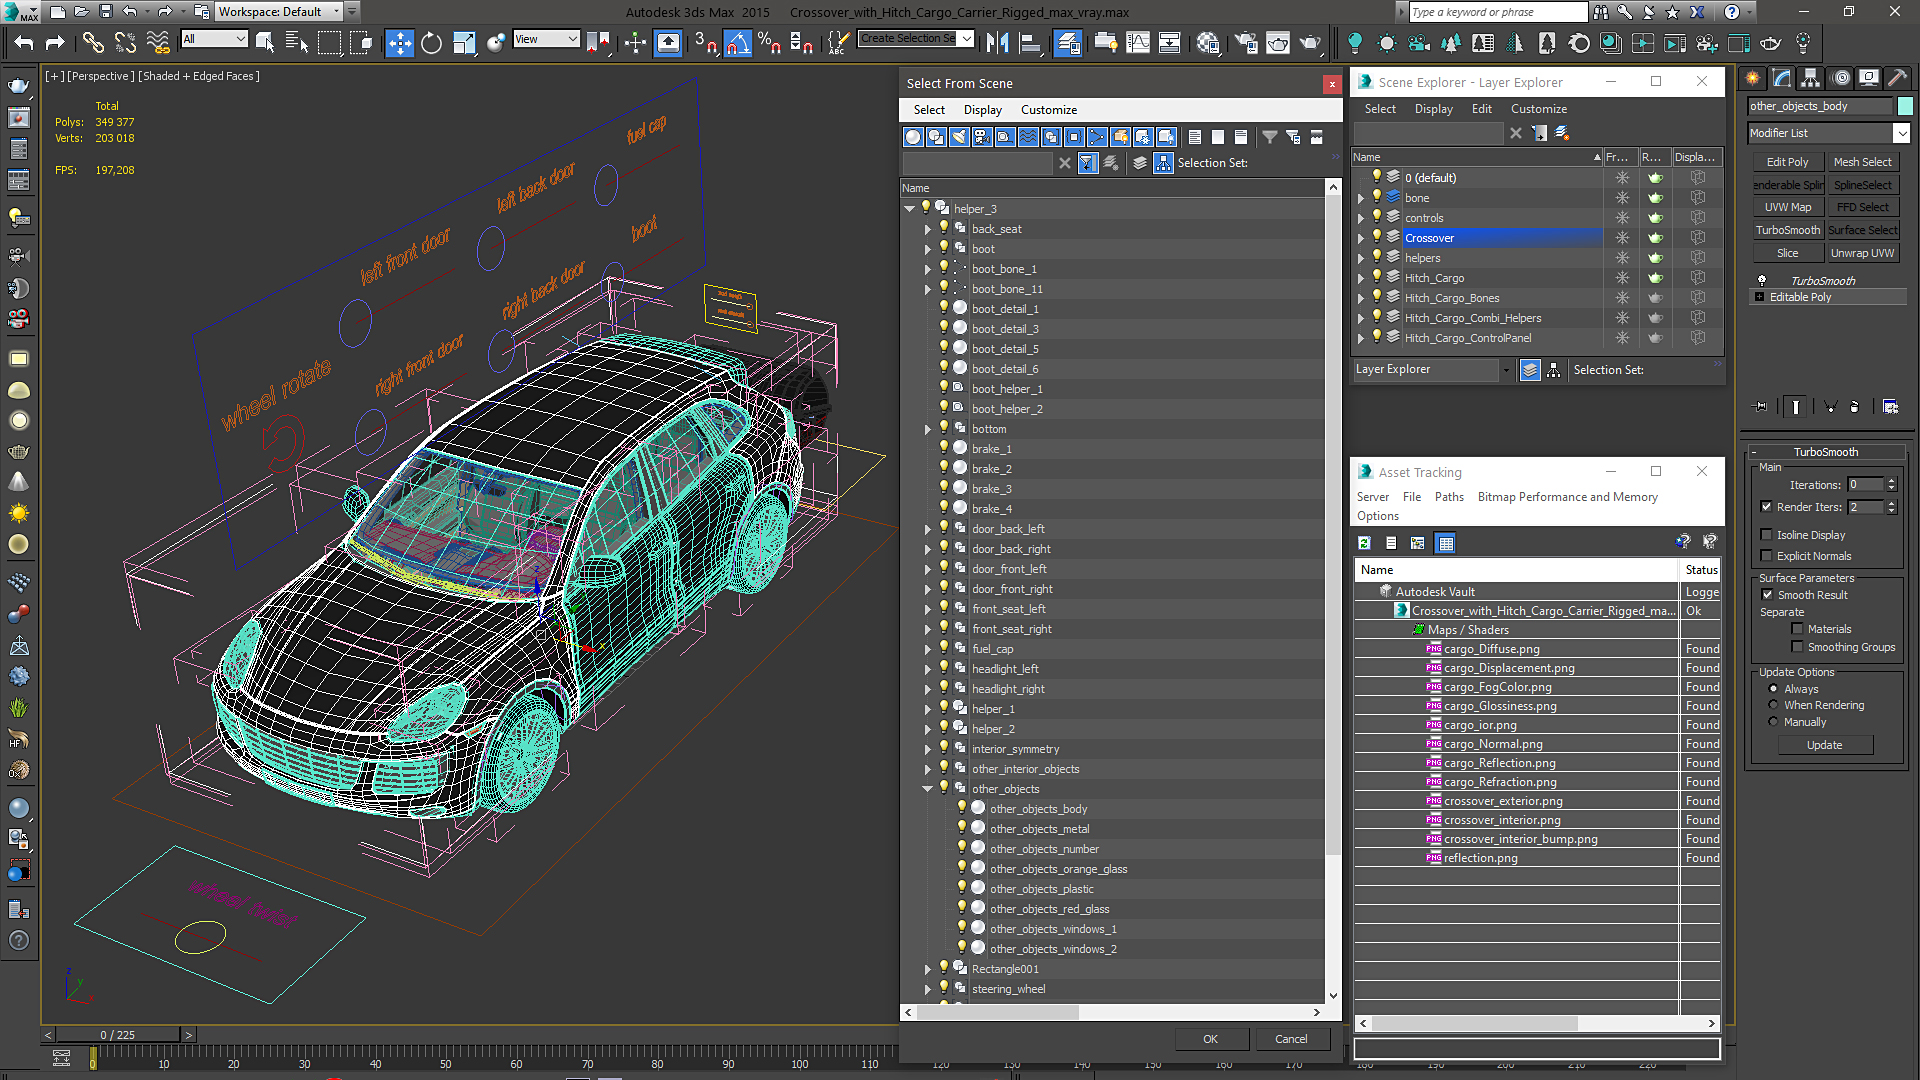The image size is (1920, 1080).
Task: Open Bitmap Performance and Memory menu
Action: coord(1567,497)
